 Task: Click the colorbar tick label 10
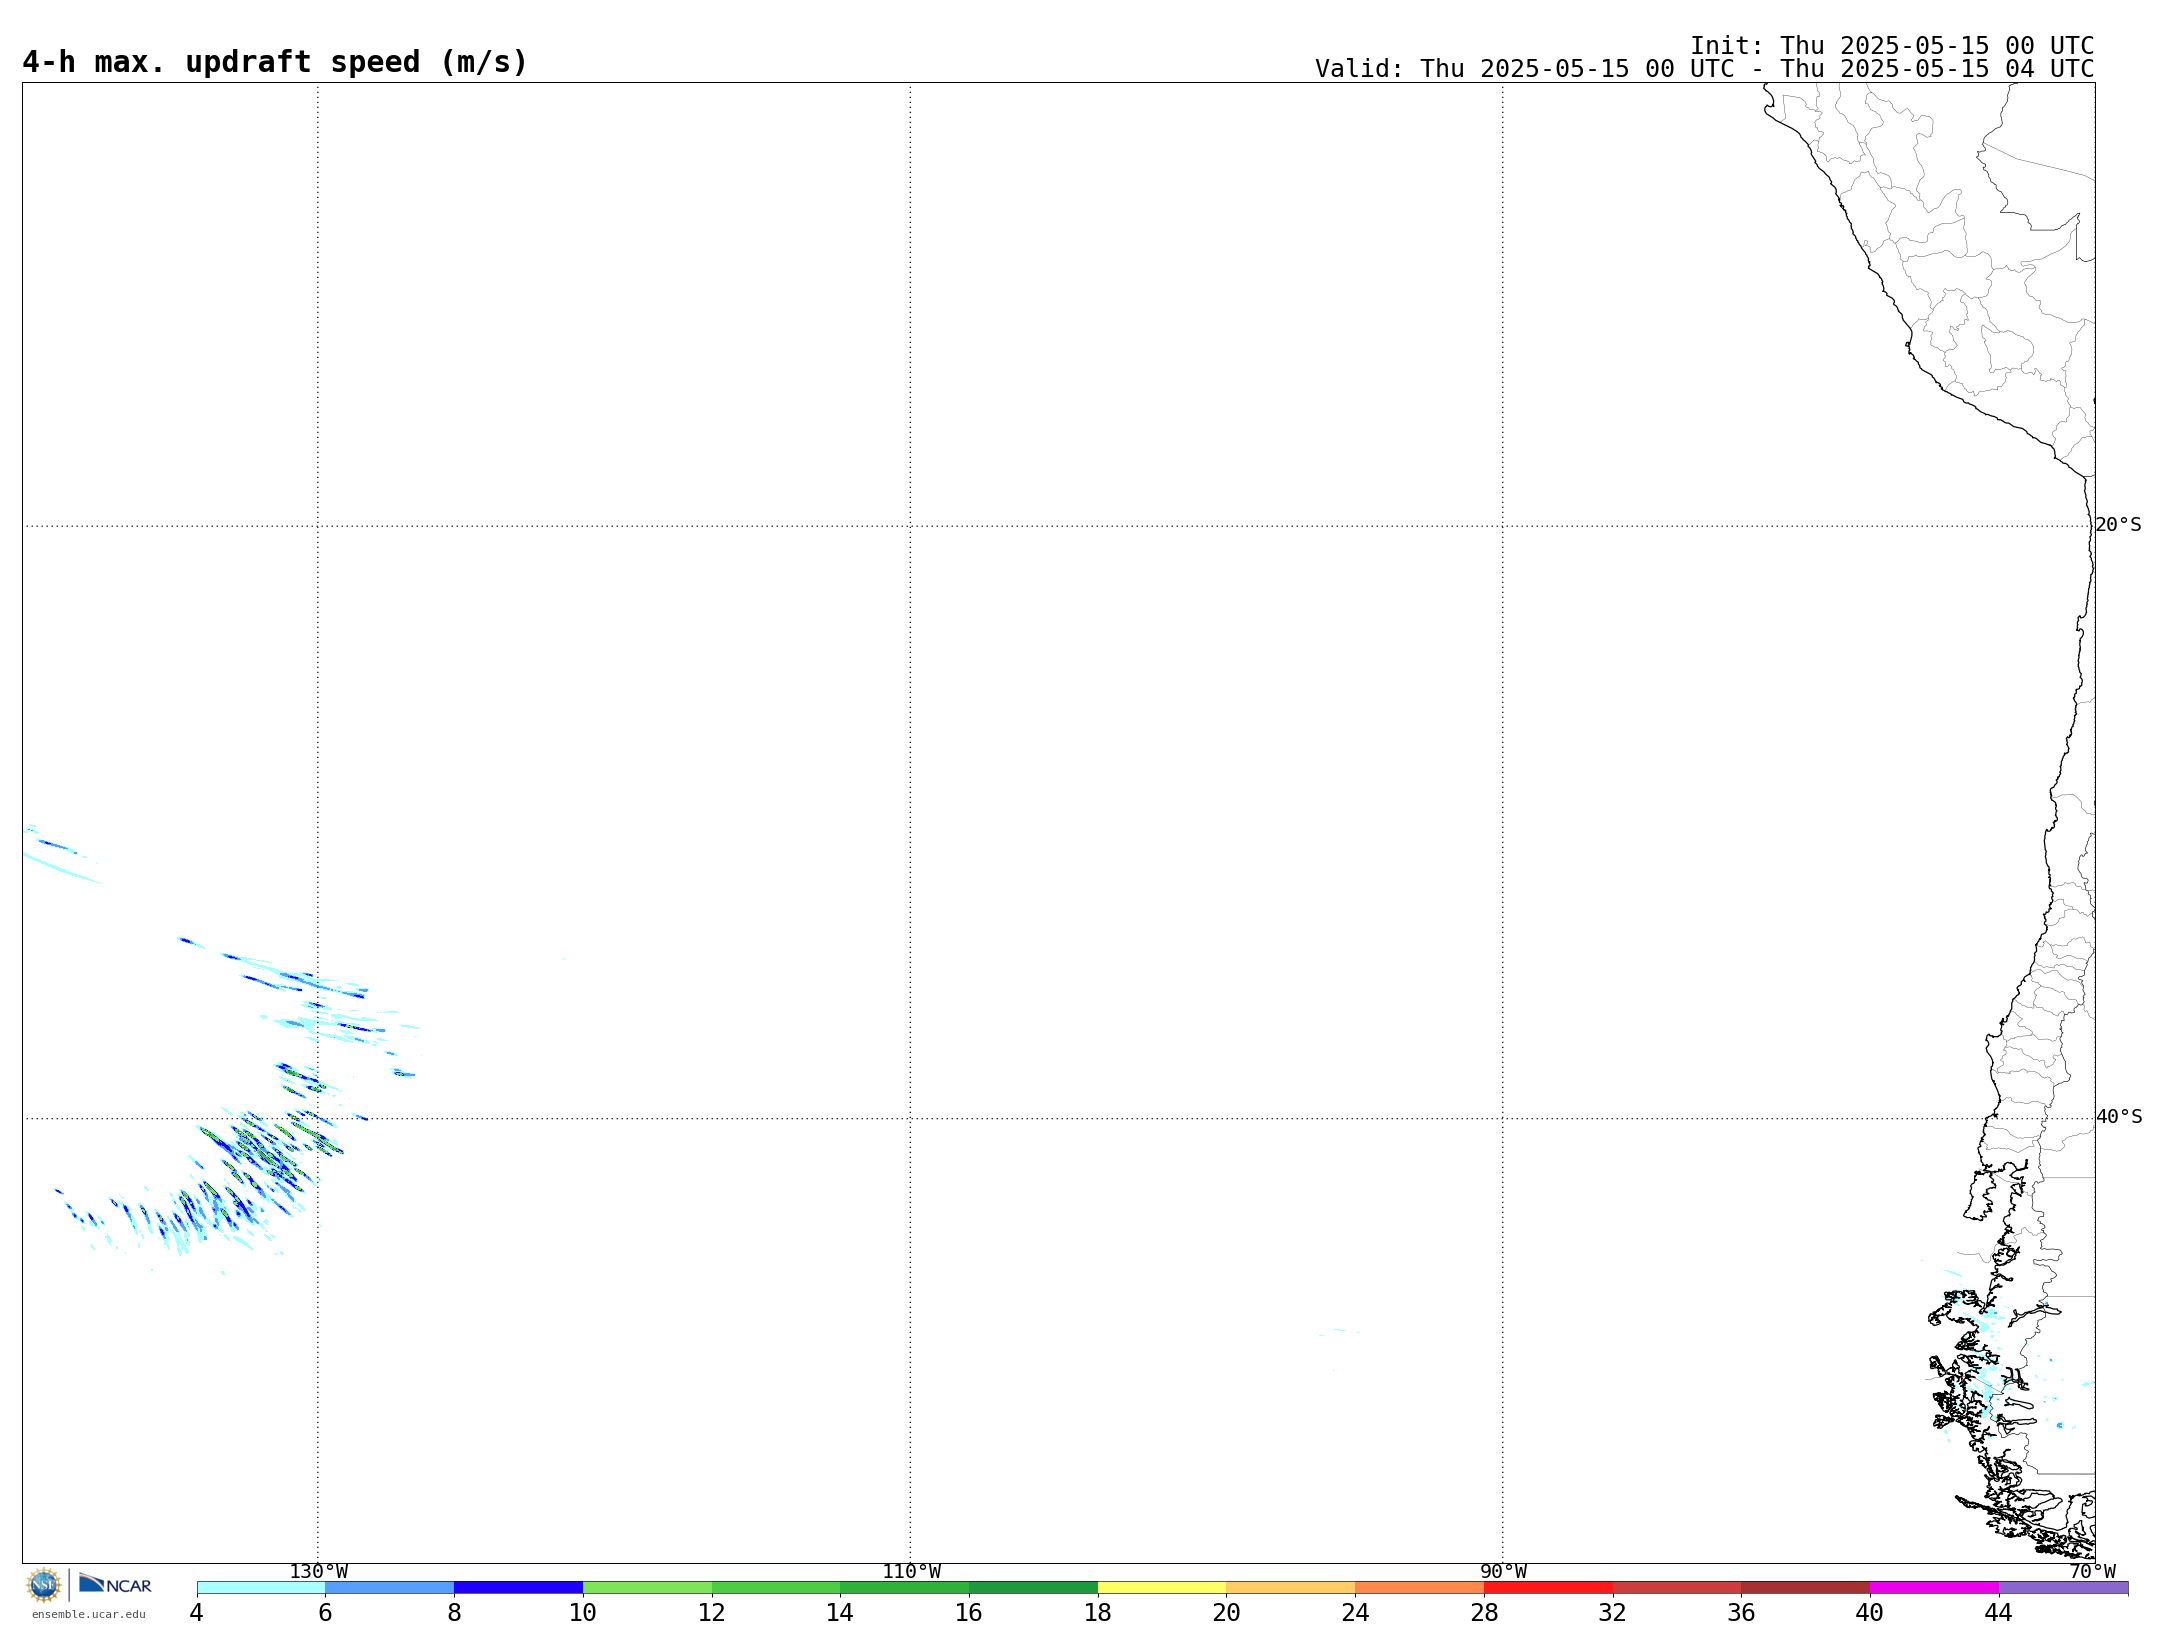(583, 1613)
